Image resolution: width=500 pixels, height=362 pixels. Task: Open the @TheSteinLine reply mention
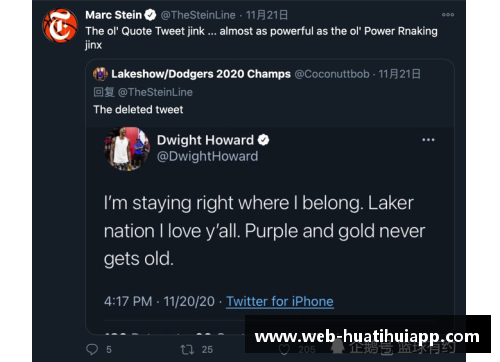[155, 92]
